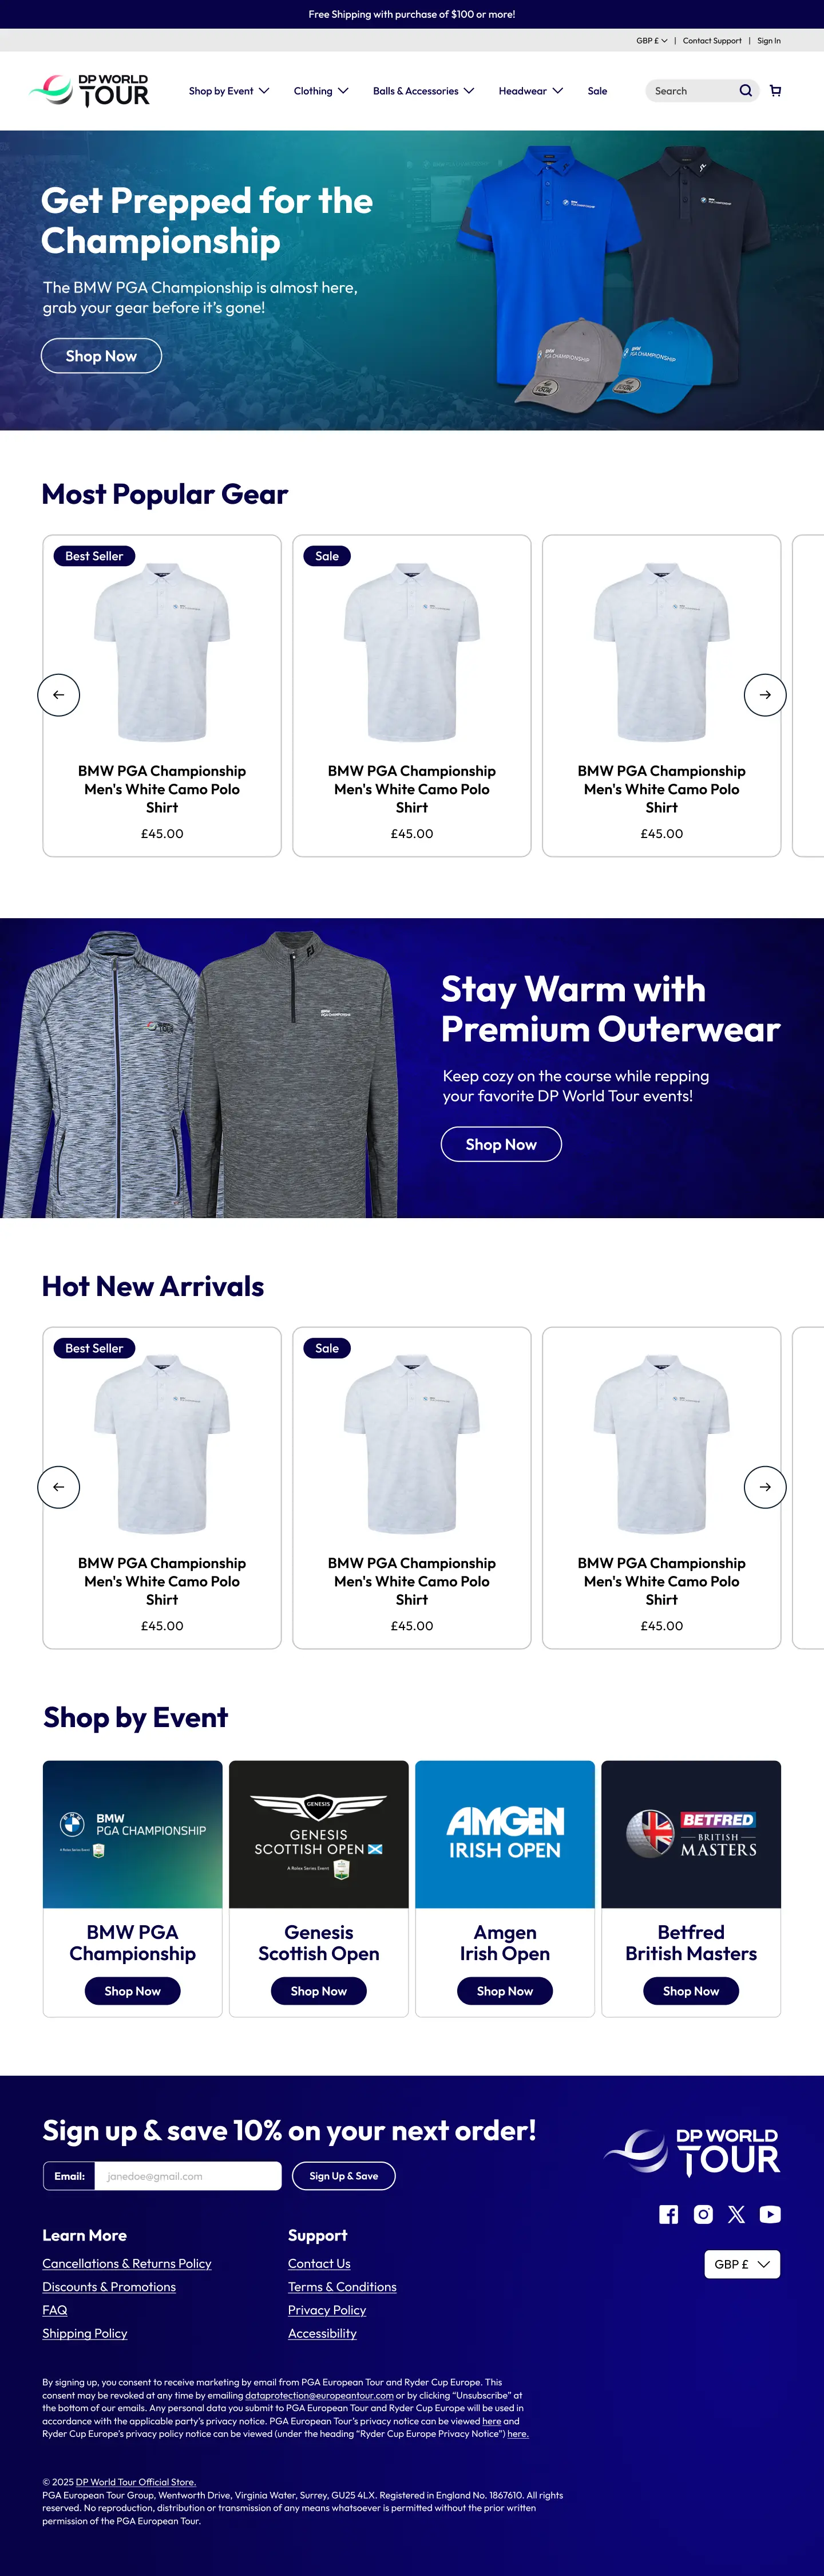The image size is (824, 2576).
Task: Expand the Shop by Event menu
Action: 229,91
